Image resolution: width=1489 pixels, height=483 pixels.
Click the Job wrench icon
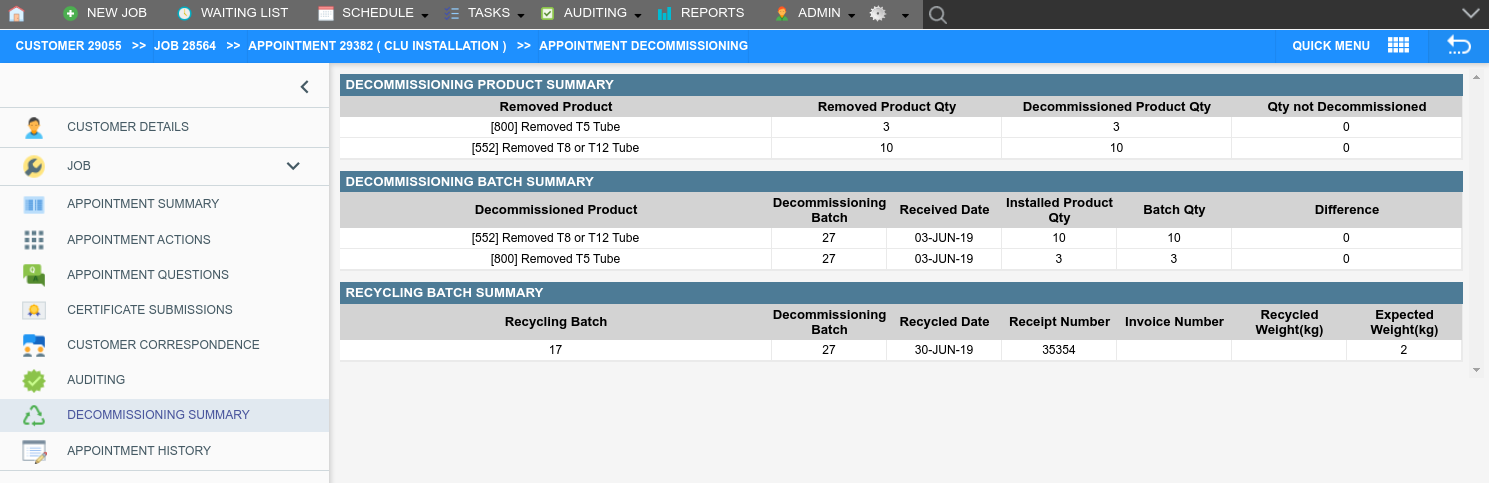click(x=34, y=167)
